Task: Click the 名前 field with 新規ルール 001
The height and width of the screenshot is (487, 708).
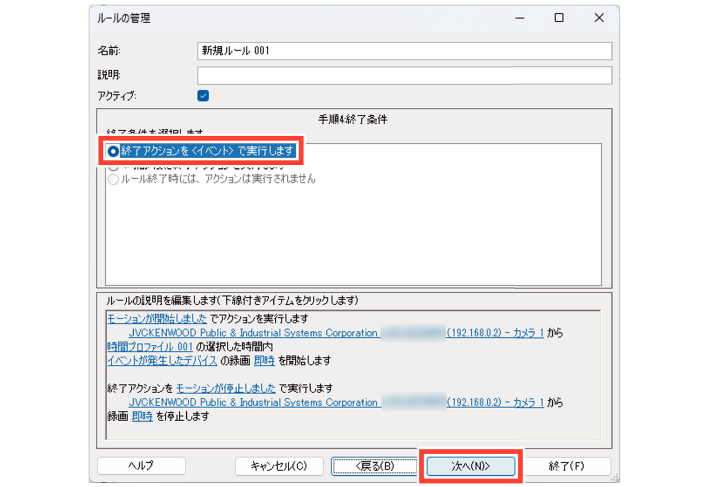Action: 404,51
